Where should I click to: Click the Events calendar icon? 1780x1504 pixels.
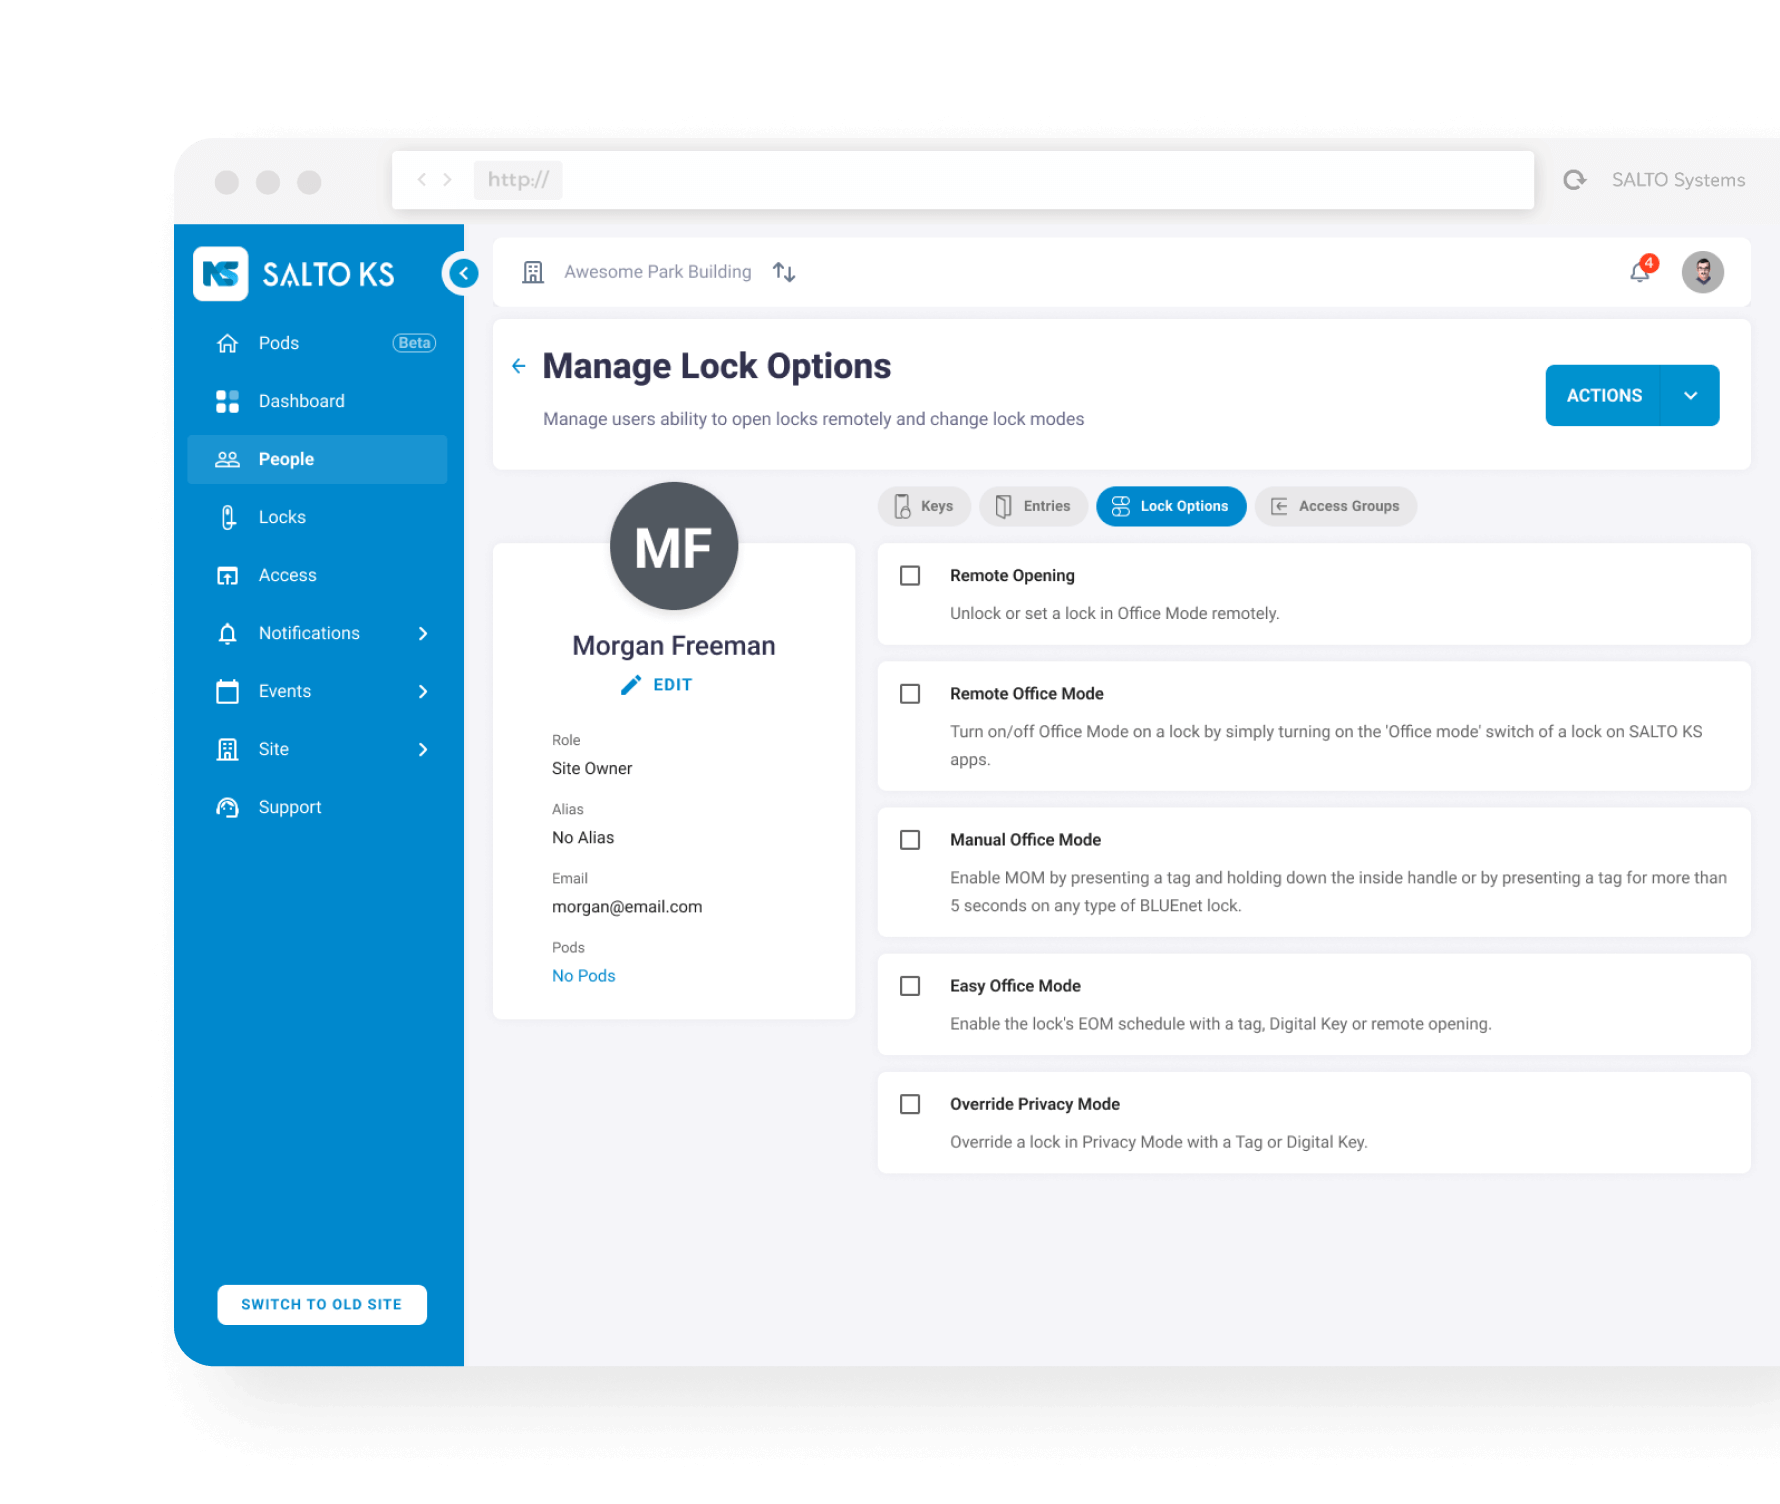pos(228,691)
